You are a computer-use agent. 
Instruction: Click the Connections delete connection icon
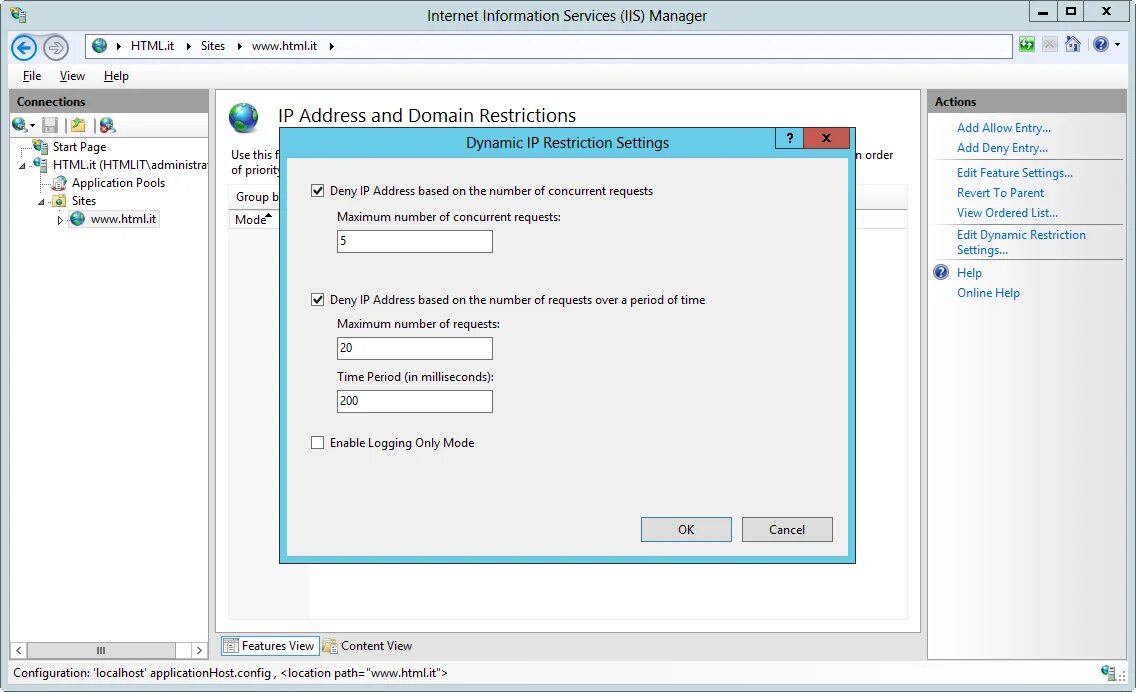coord(107,125)
